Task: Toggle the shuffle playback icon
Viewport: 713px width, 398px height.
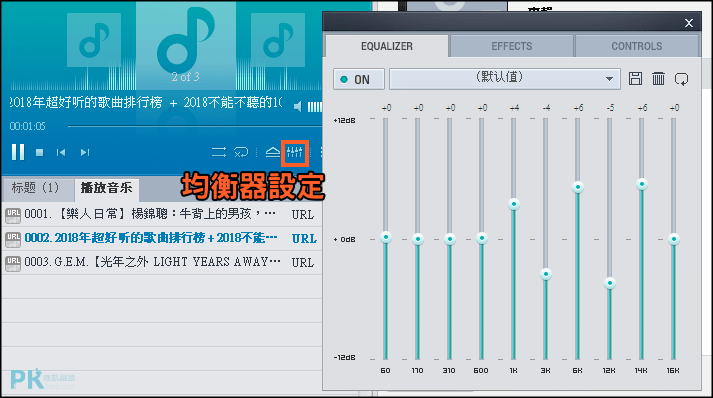Action: (x=219, y=152)
